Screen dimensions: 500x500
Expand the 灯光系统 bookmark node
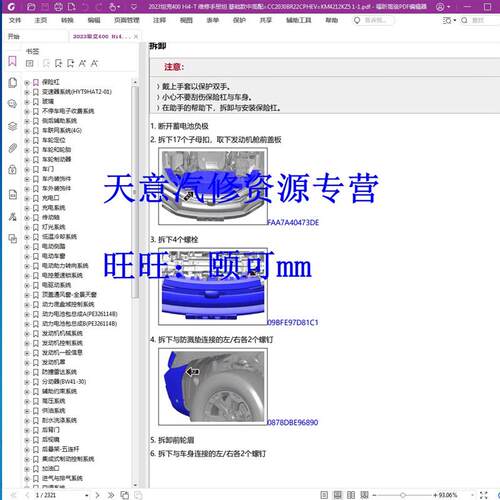(27, 228)
